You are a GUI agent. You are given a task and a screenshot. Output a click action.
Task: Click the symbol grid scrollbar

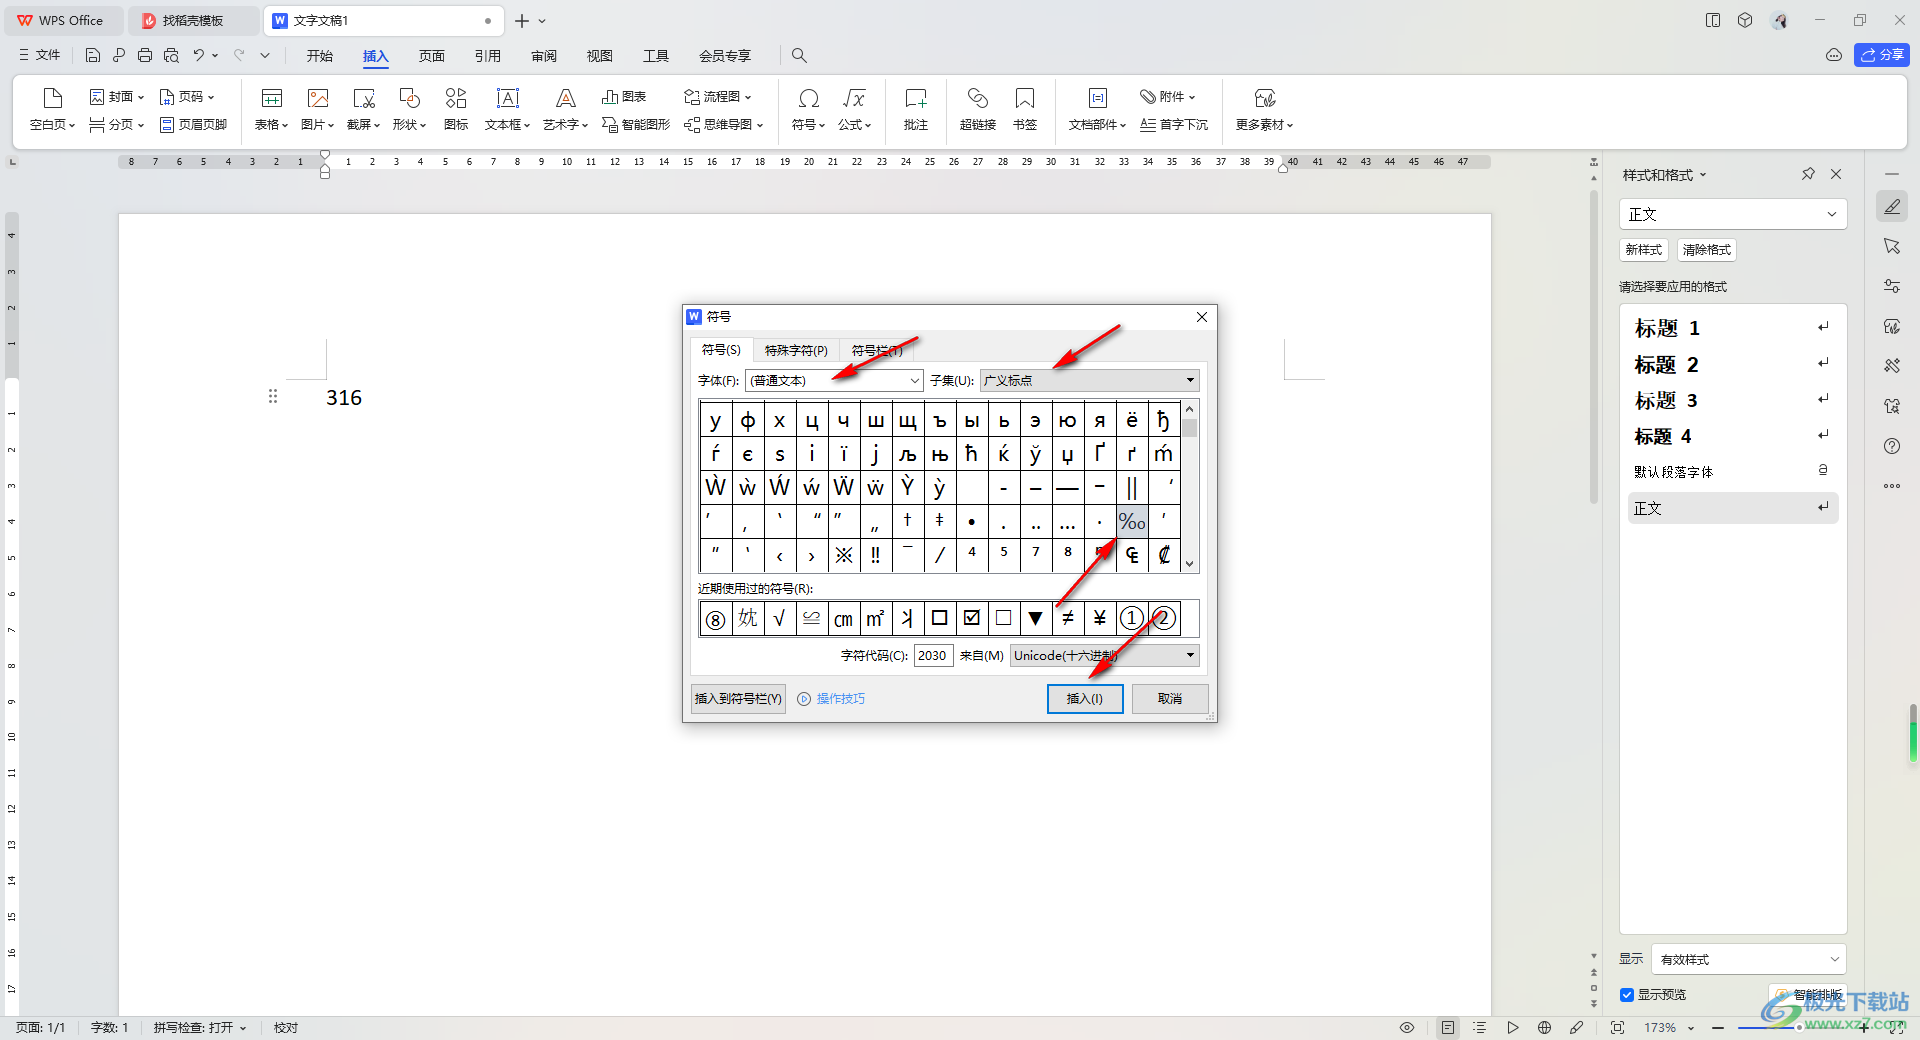click(x=1190, y=487)
